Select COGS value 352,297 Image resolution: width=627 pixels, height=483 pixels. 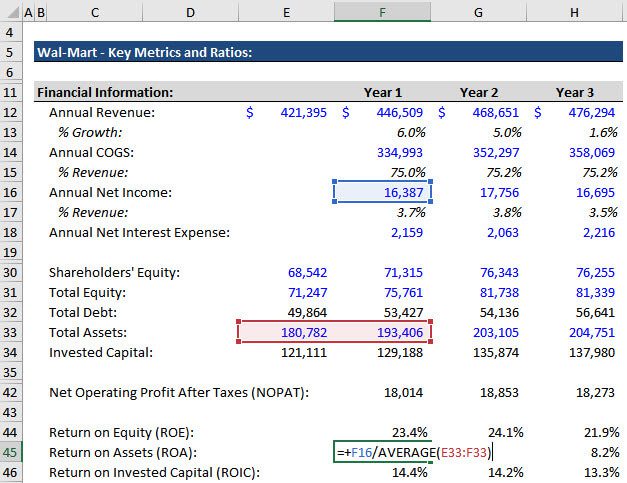[x=496, y=152]
